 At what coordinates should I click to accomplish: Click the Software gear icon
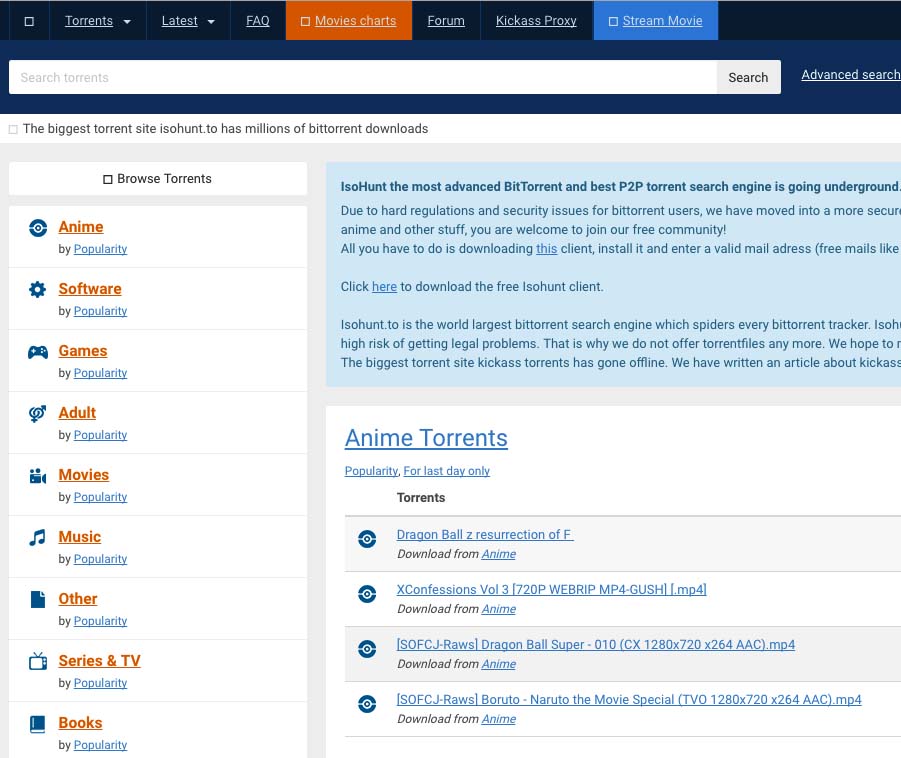[38, 290]
